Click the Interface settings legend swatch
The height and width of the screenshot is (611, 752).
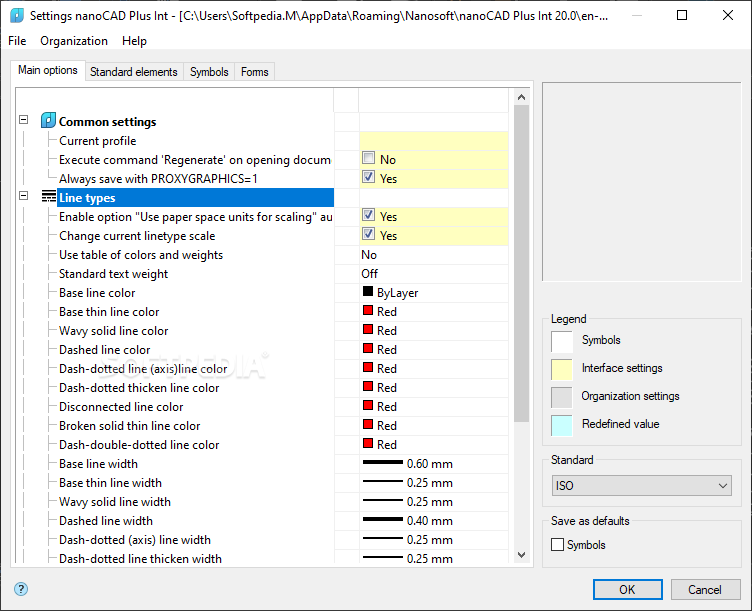click(562, 369)
